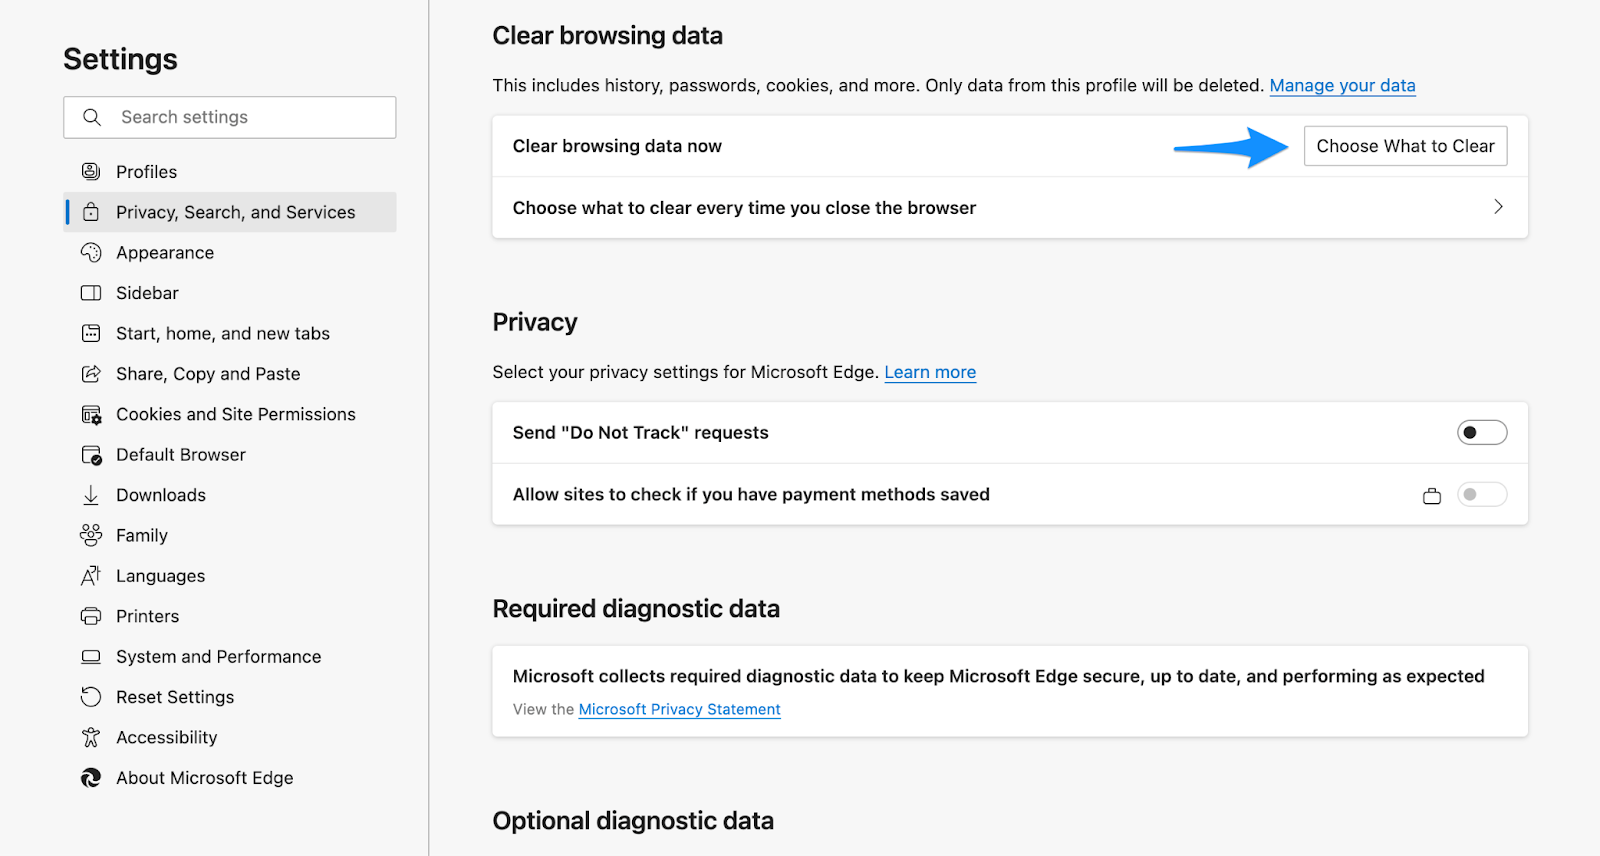Click the Default Browser icon
The width and height of the screenshot is (1600, 856).
click(91, 455)
